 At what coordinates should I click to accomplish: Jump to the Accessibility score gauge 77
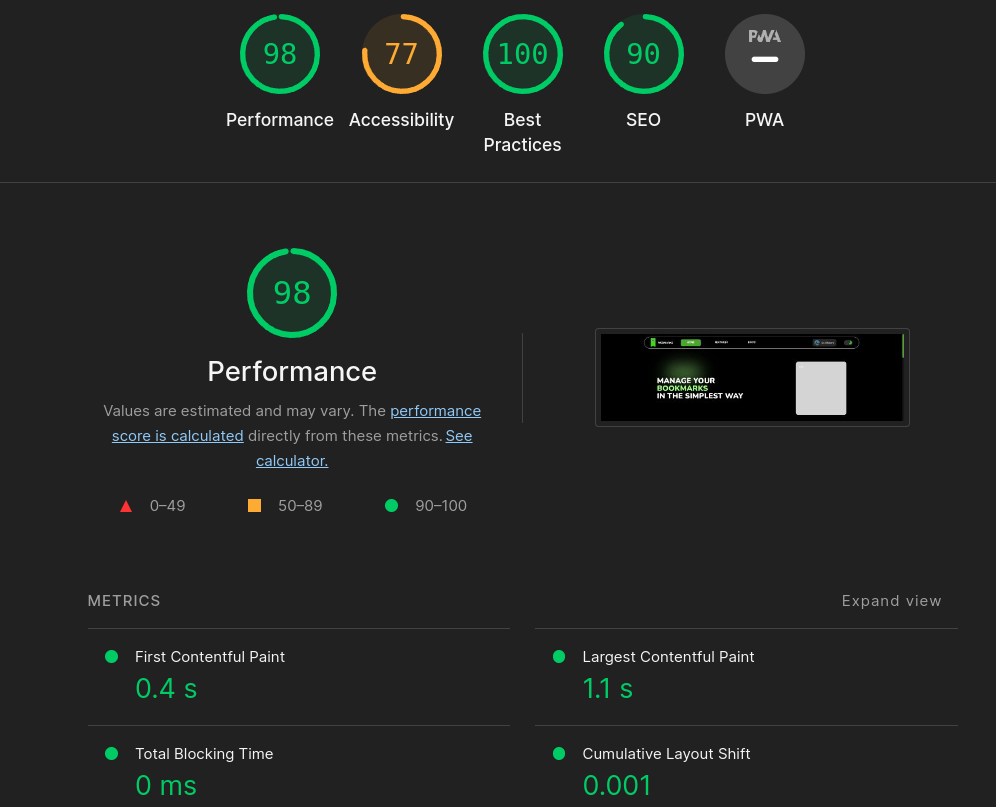coord(401,54)
